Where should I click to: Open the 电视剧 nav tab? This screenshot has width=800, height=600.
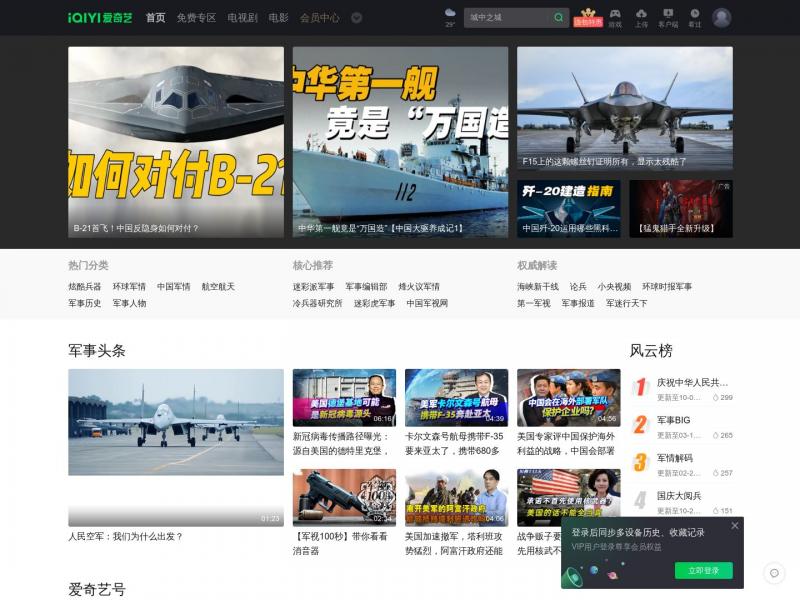(x=242, y=18)
